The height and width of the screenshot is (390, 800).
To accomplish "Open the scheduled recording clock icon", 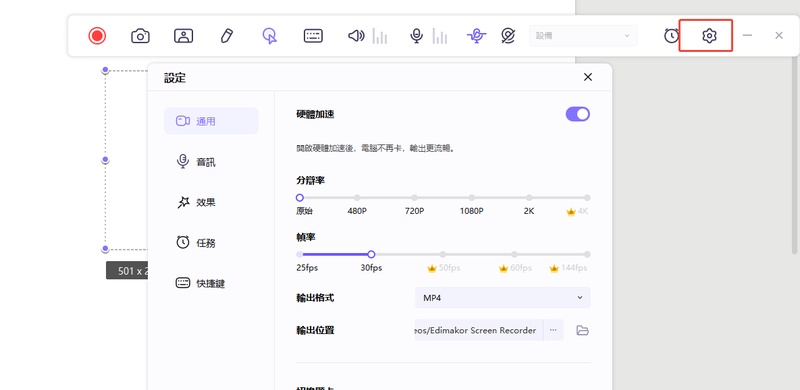I will pos(671,36).
